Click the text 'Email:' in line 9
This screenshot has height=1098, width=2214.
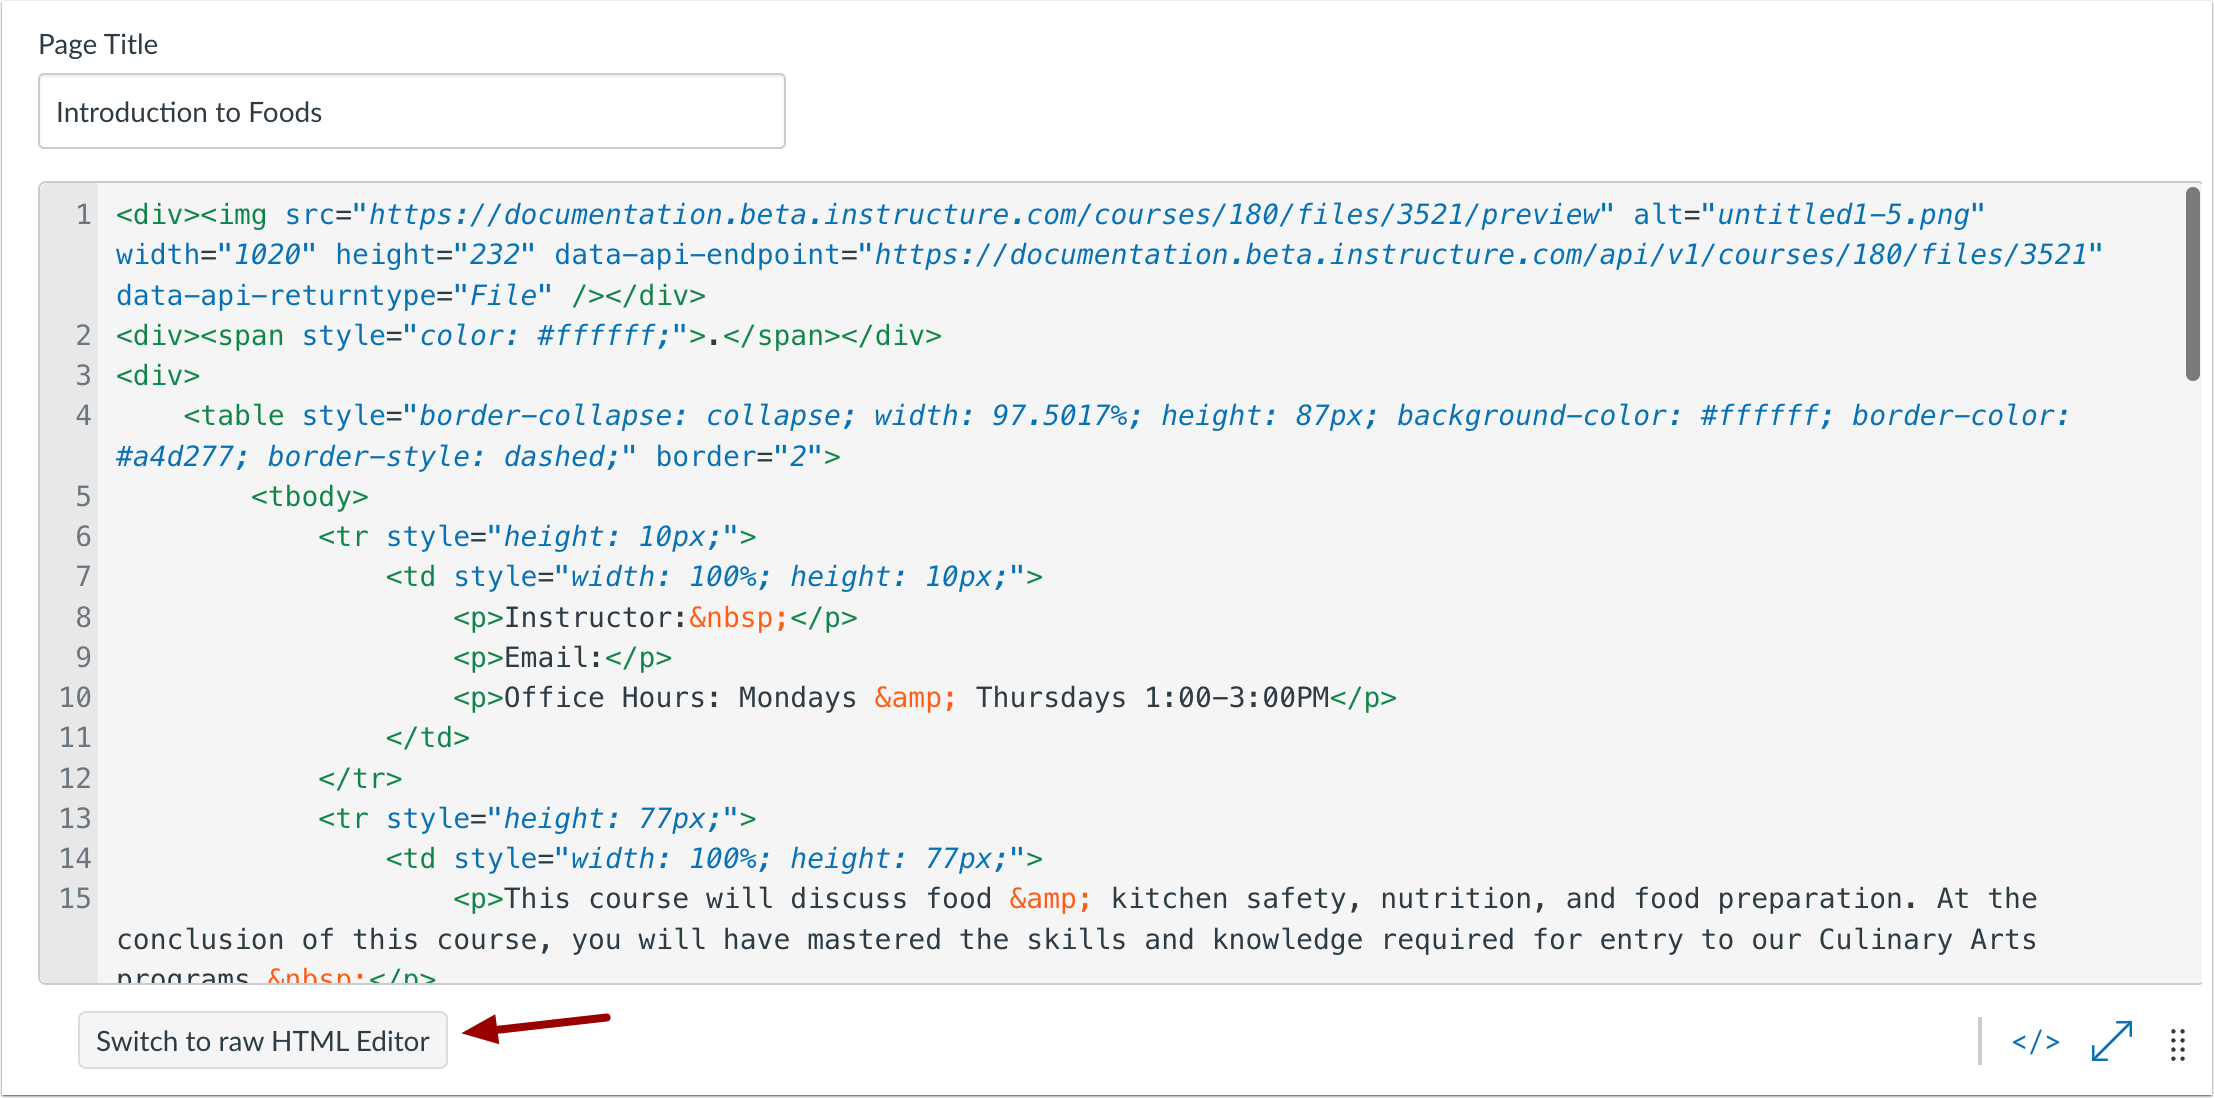click(x=554, y=657)
